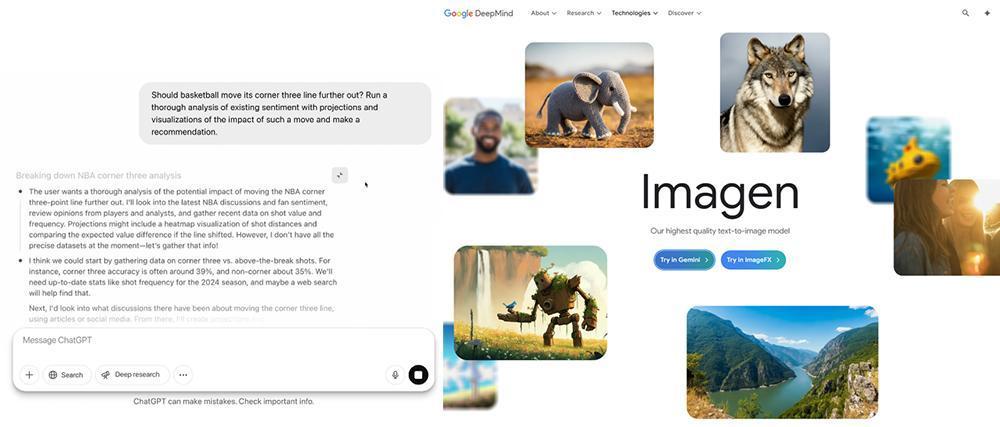Click the Try in Gemini button
Viewport: 1000px width, 427px height.
[684, 260]
